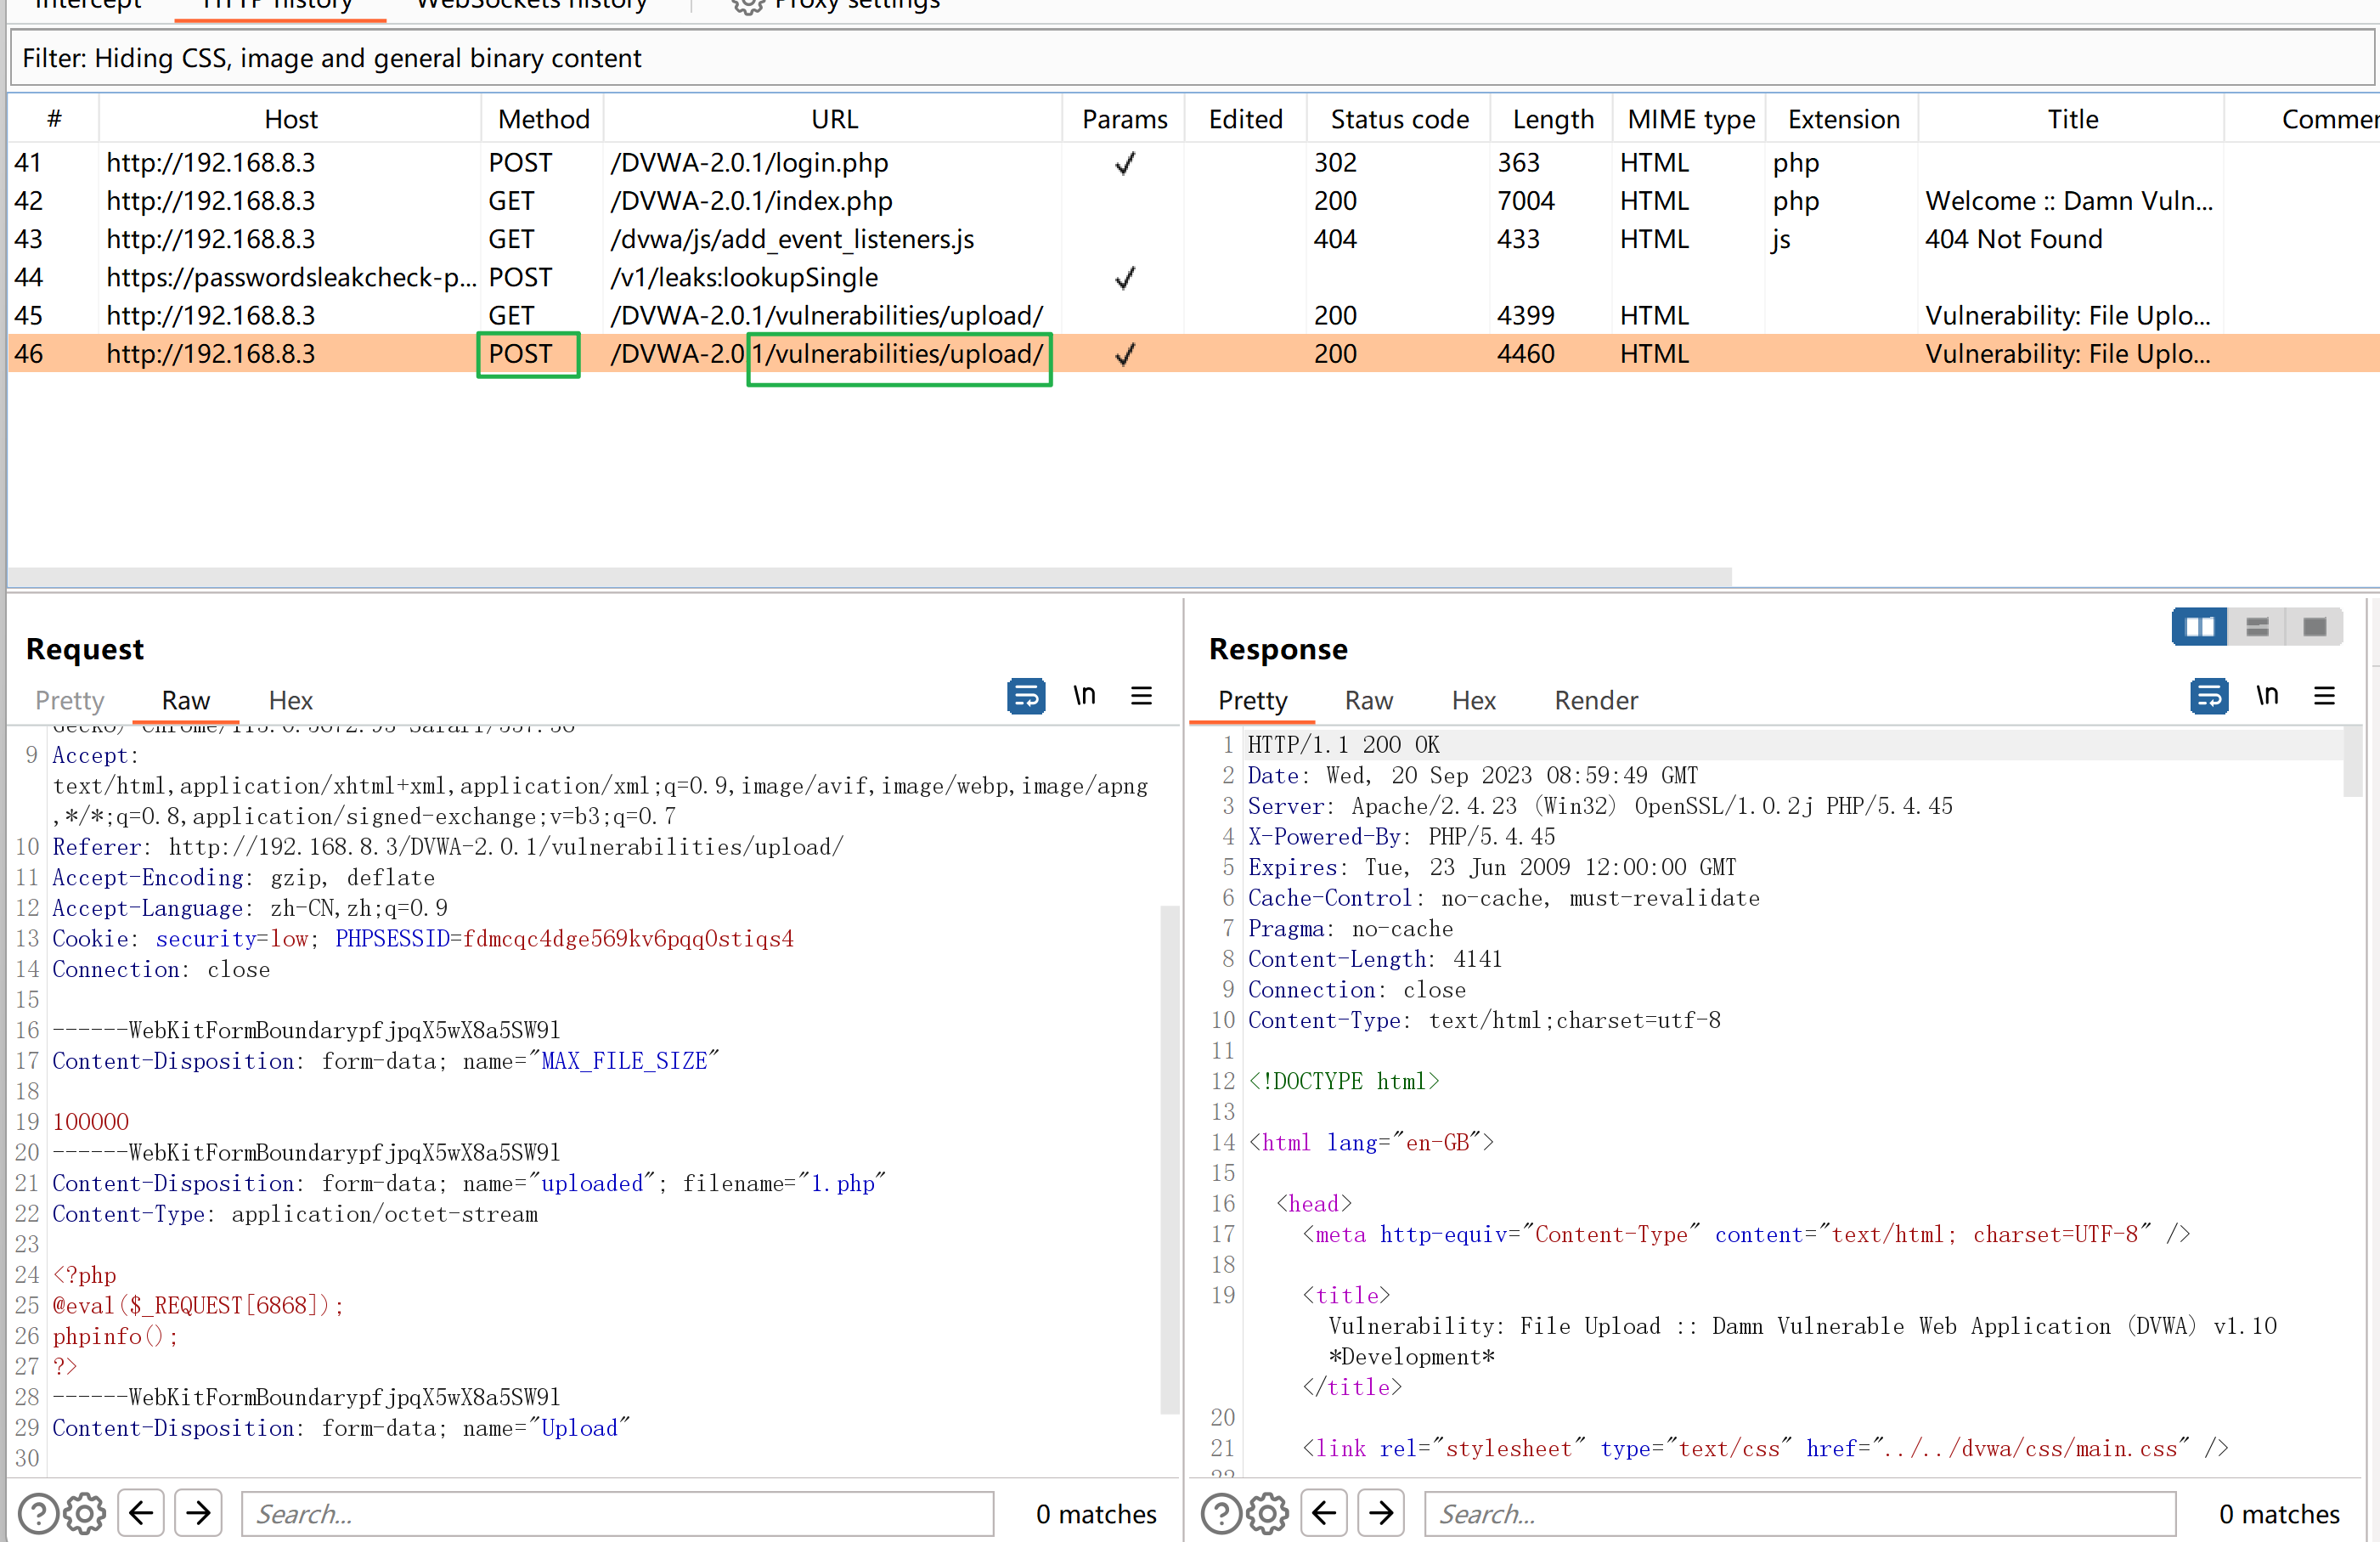The height and width of the screenshot is (1542, 2380).
Task: Click Request panel help question icon
Action: click(x=38, y=1513)
